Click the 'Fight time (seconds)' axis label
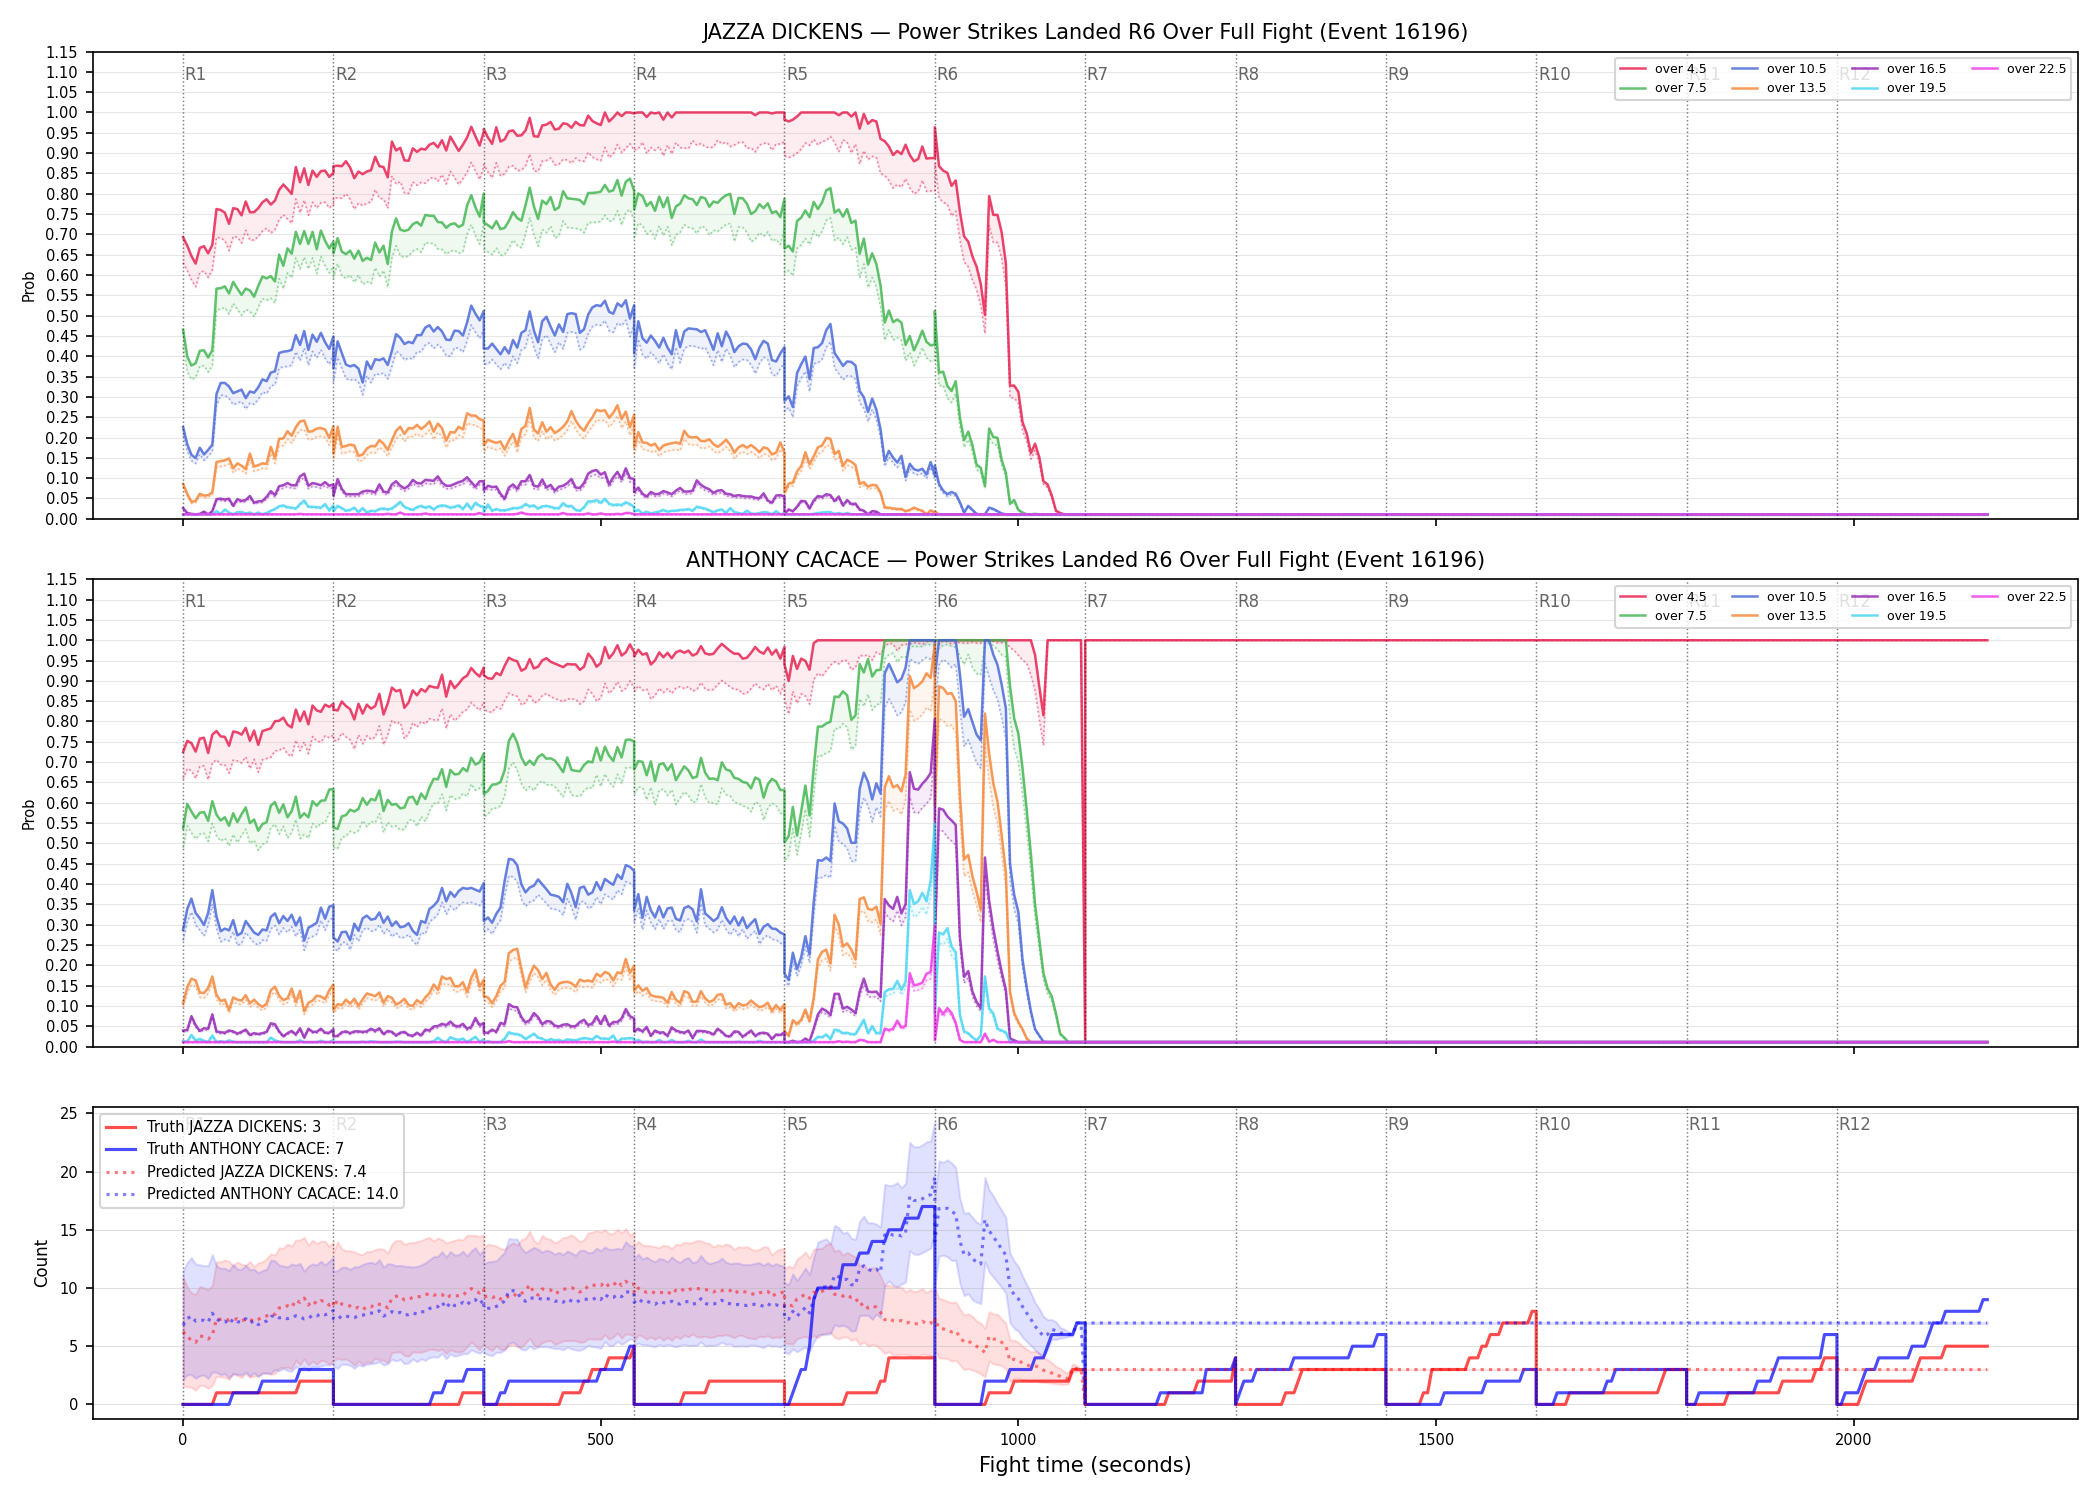The height and width of the screenshot is (1500, 2100). point(1085,1465)
